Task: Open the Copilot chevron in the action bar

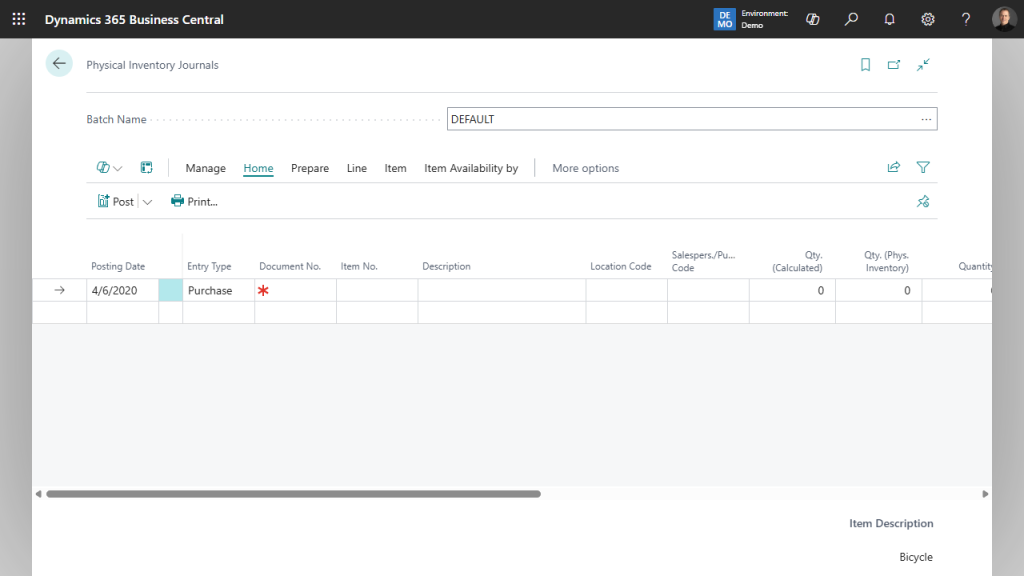Action: (x=115, y=167)
